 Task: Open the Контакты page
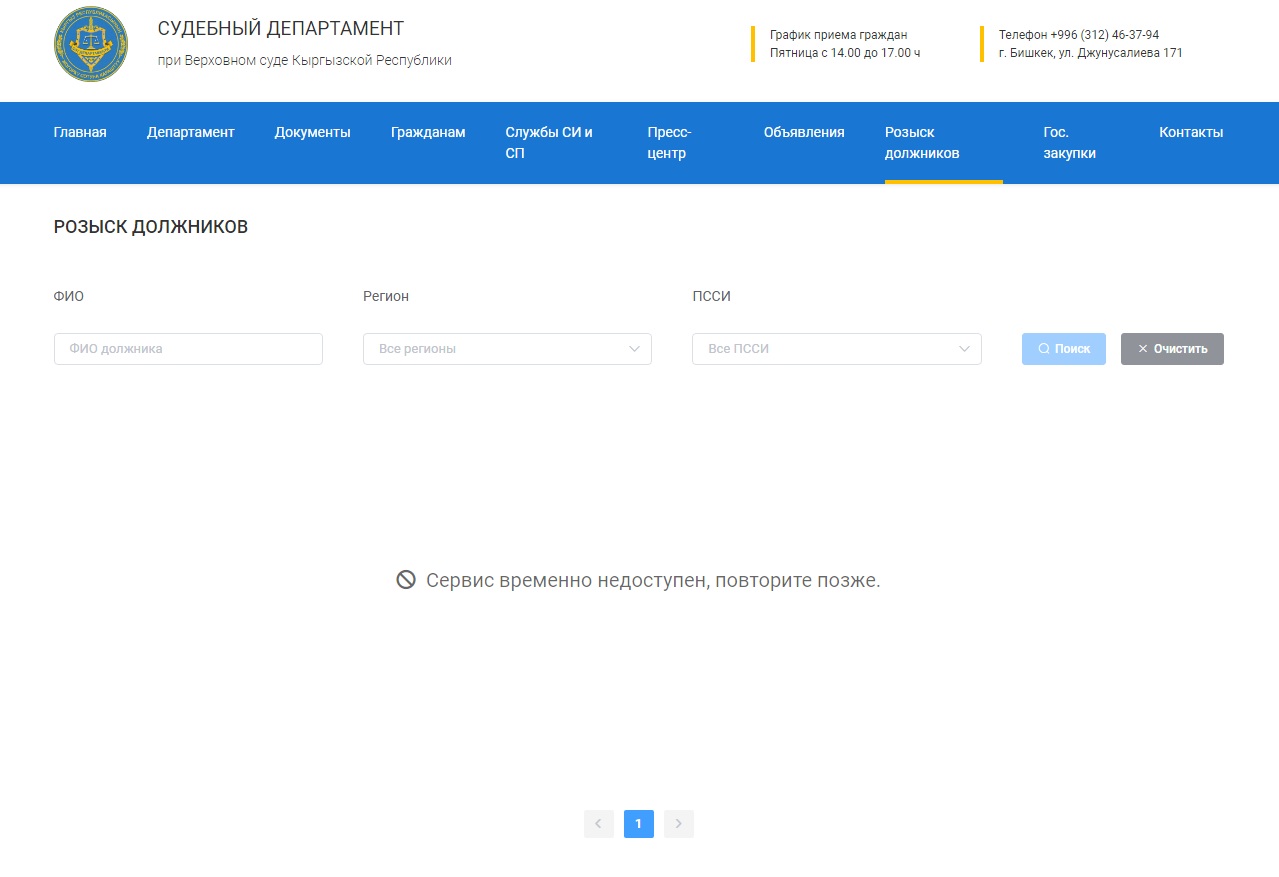[1190, 132]
